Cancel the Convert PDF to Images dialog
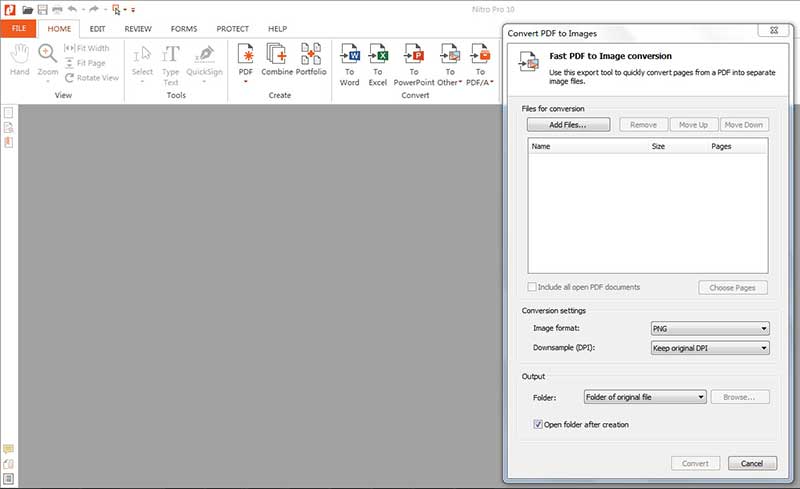Screen dimensions: 800x489 coord(753,463)
